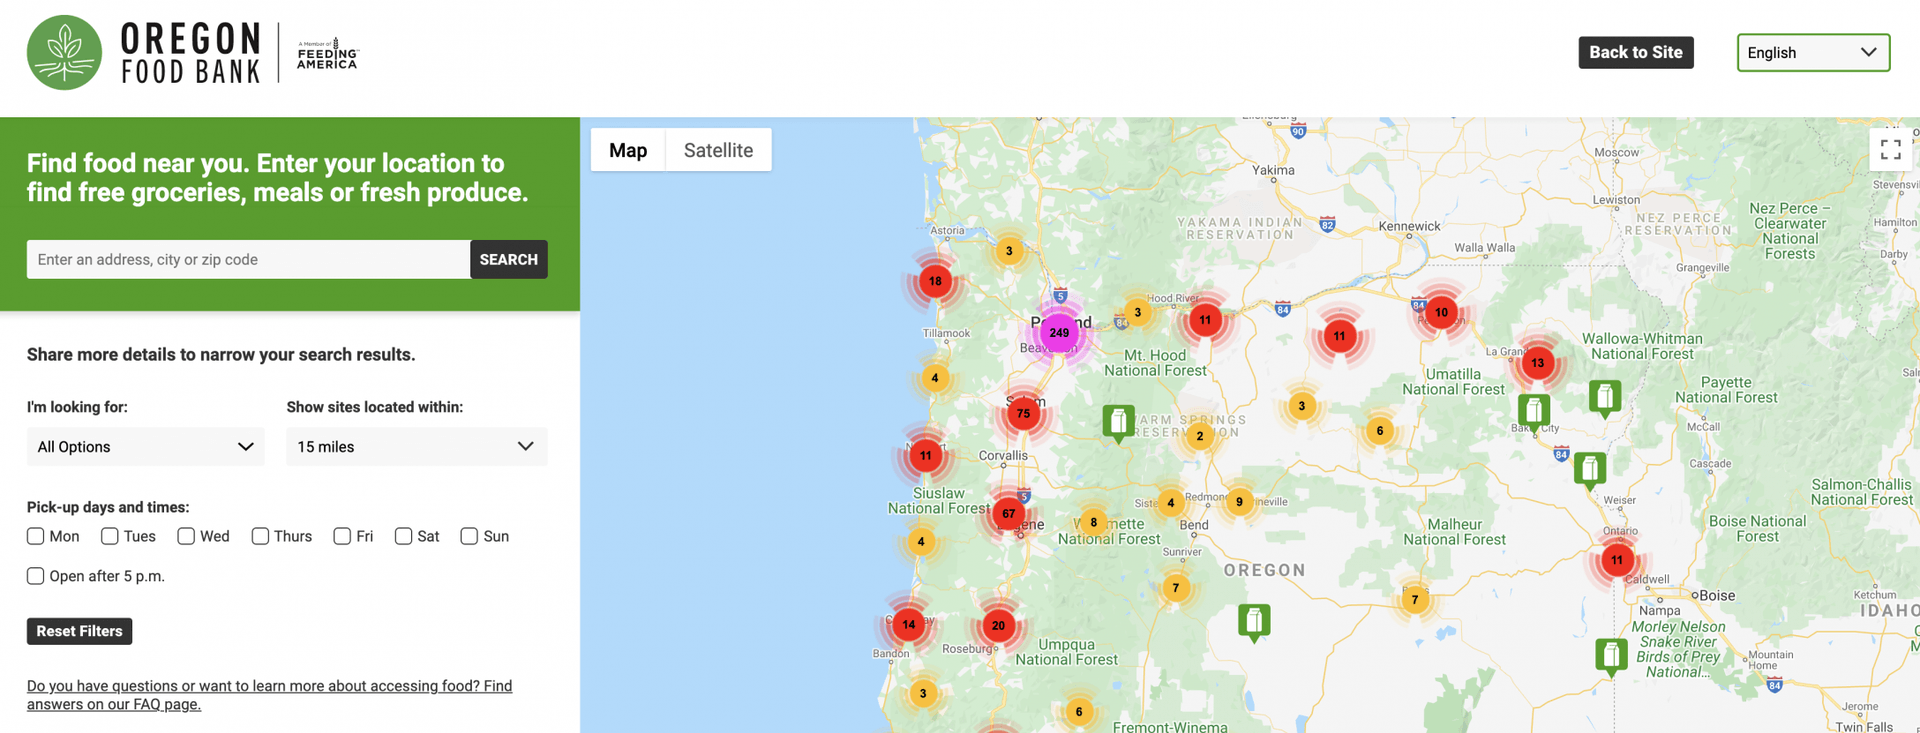Open the 15 miles distance dropdown
Image resolution: width=1920 pixels, height=733 pixels.
[417, 447]
